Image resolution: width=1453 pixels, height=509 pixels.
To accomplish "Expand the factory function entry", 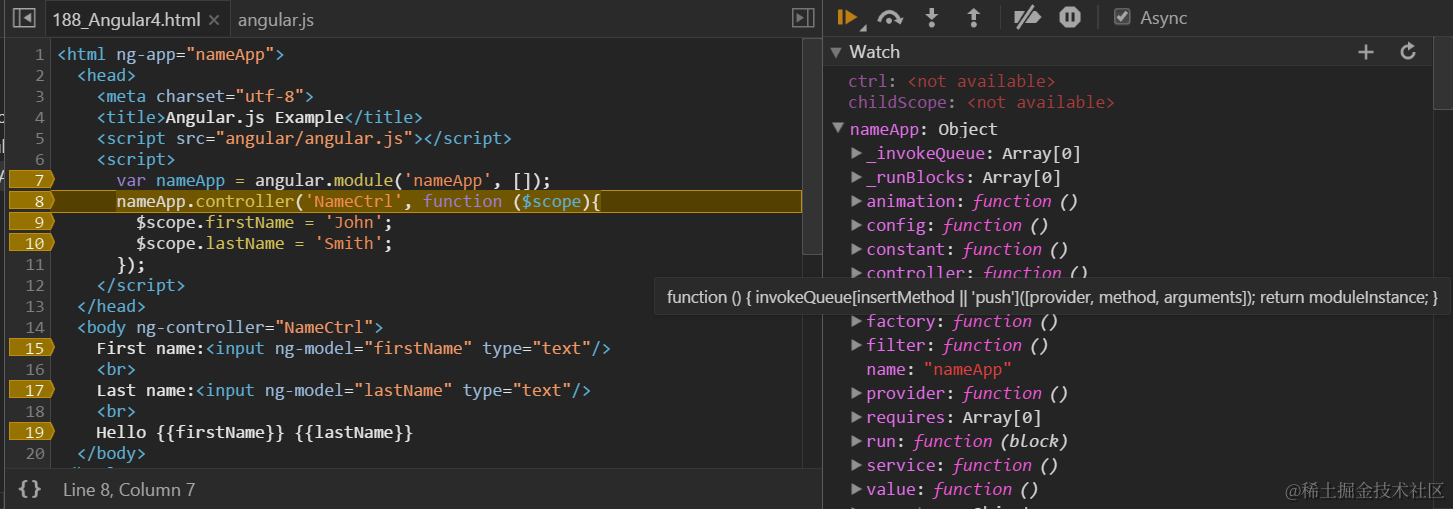I will click(x=856, y=321).
